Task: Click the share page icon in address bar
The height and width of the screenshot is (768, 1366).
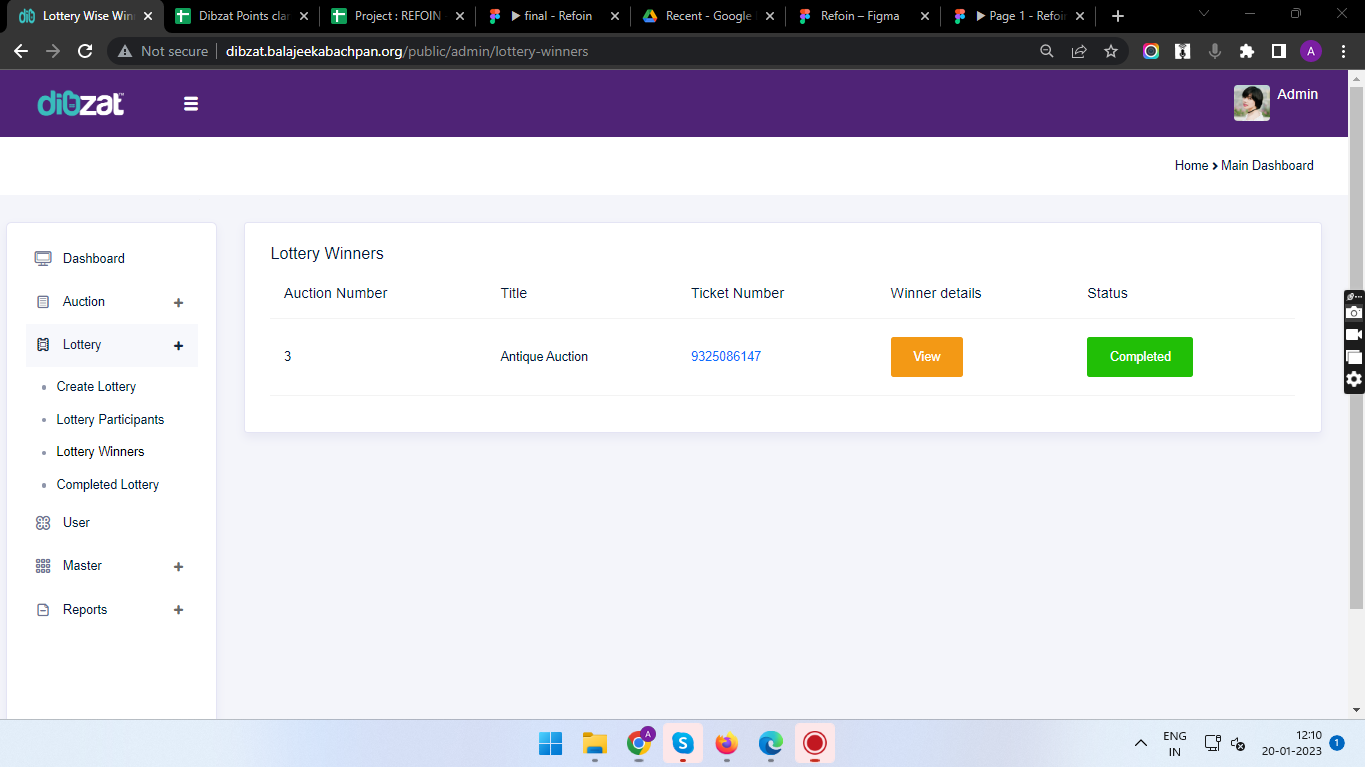Action: pyautogui.click(x=1079, y=51)
